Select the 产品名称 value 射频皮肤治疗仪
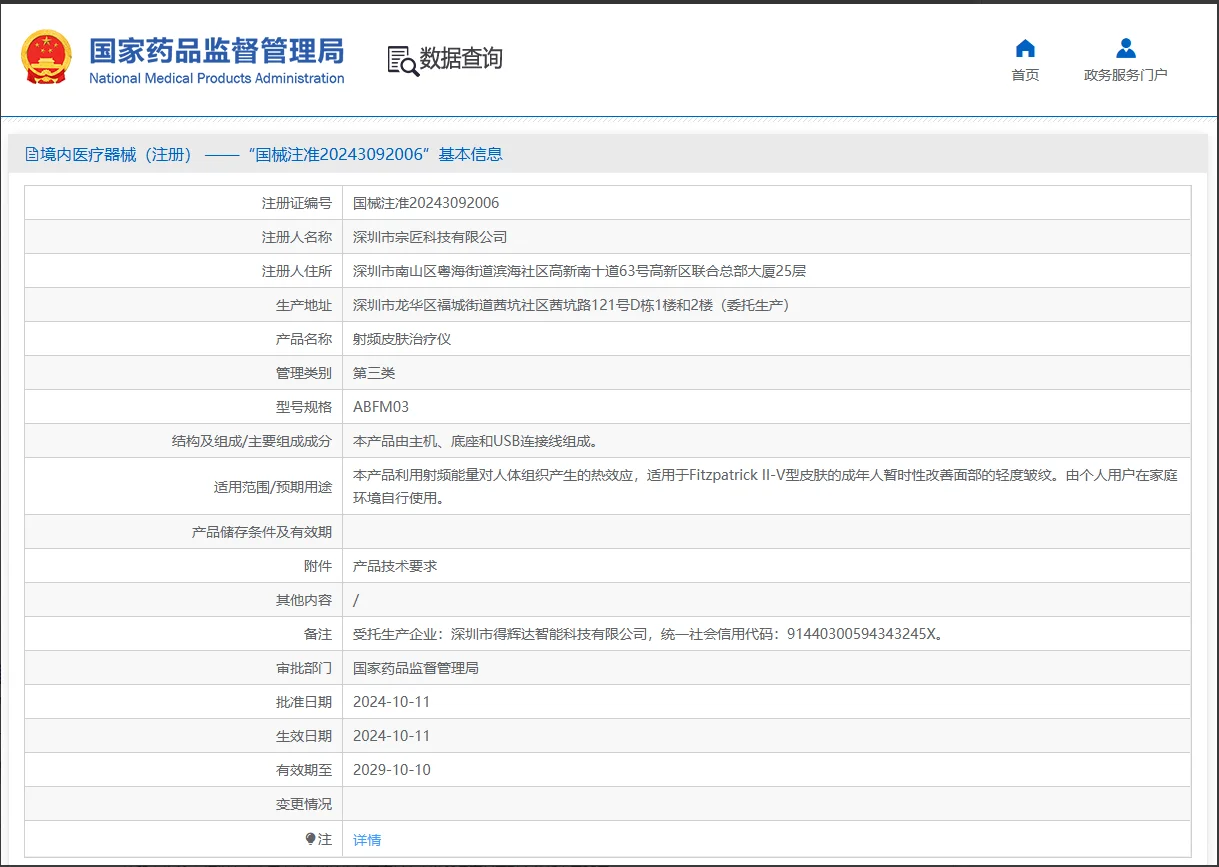The height and width of the screenshot is (867, 1219). coord(400,338)
